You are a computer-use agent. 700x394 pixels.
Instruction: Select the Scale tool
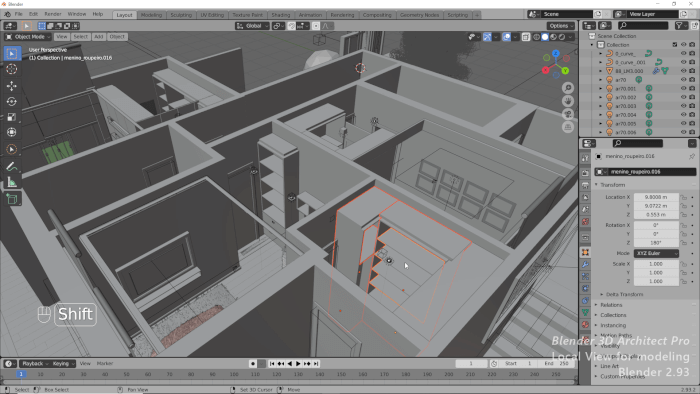point(12,117)
